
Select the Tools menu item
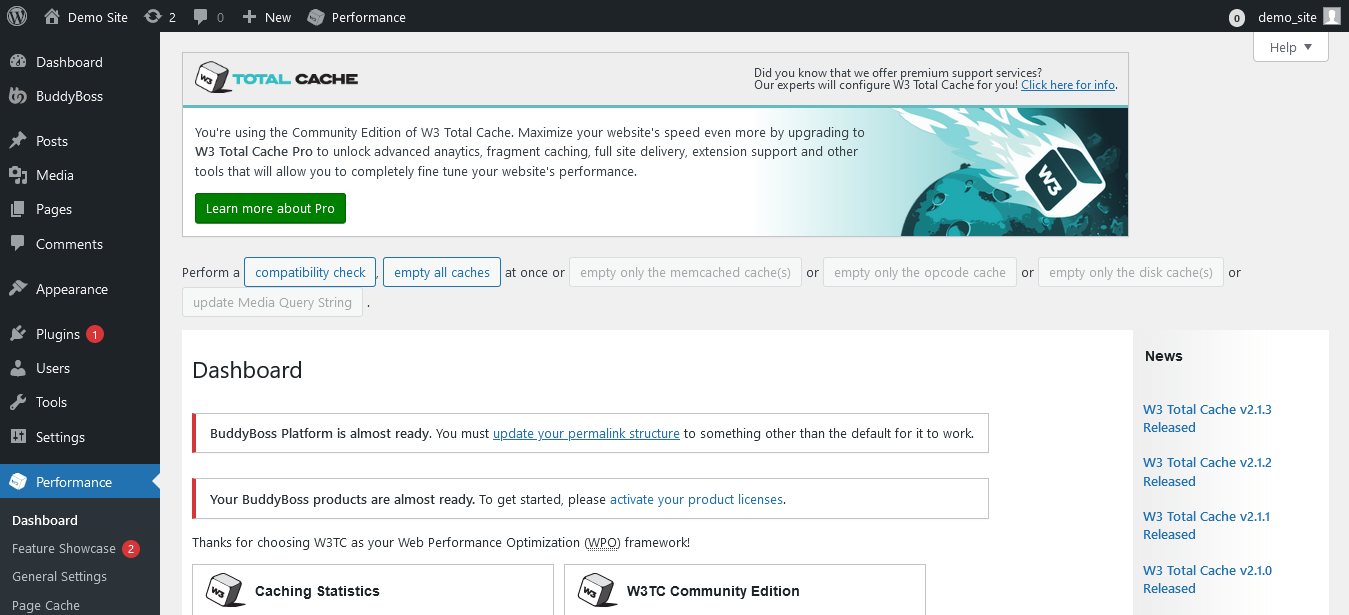click(80, 402)
